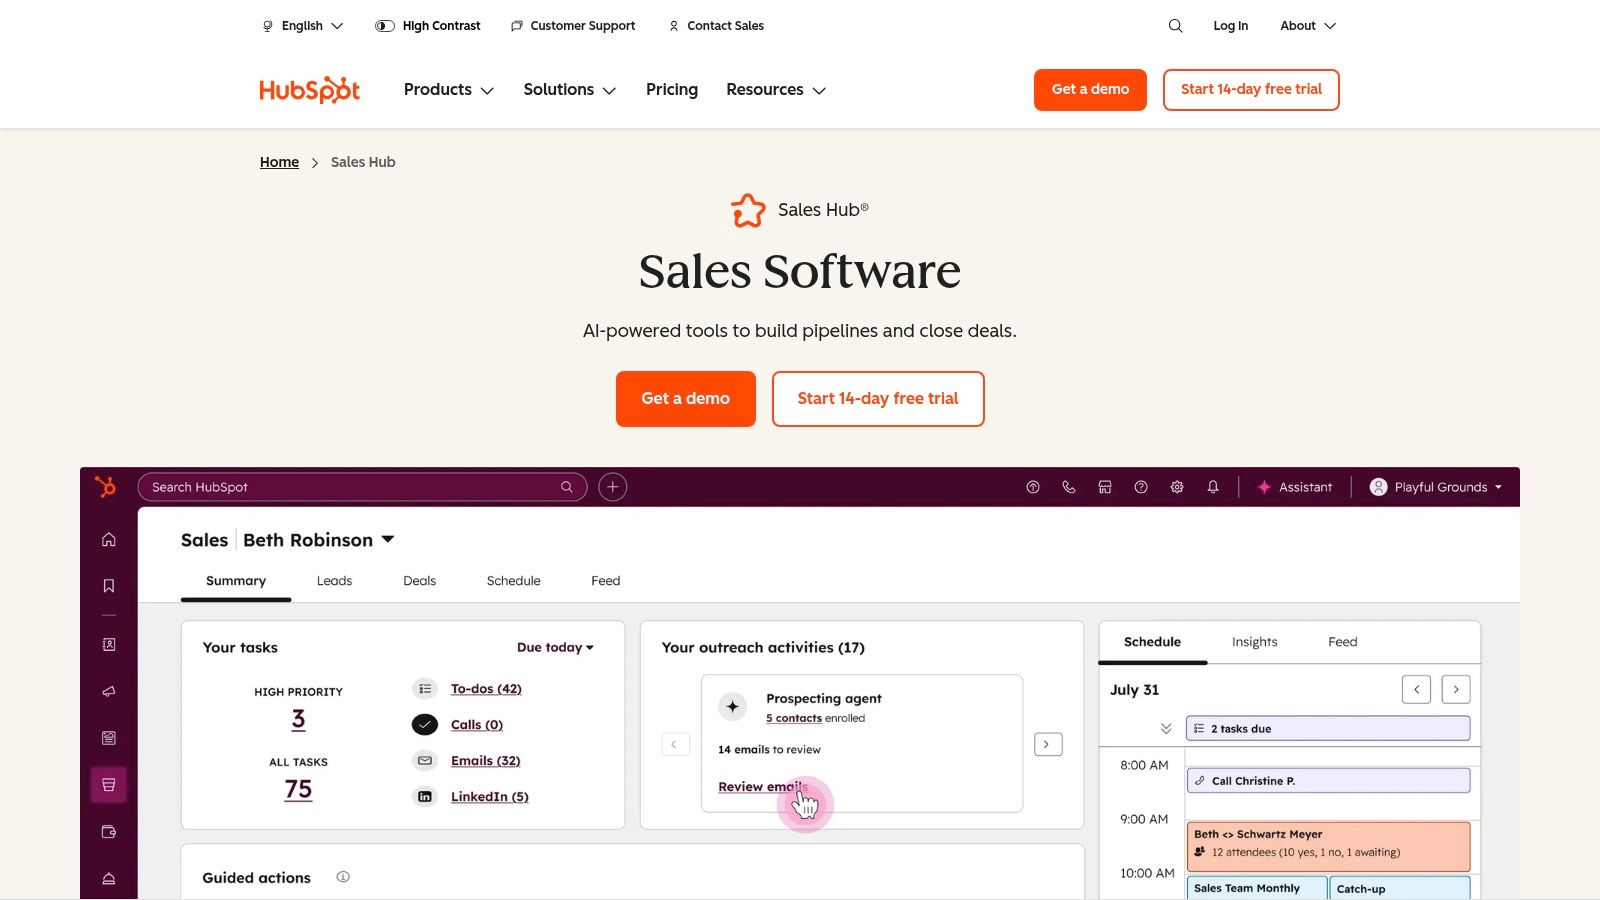Open the HubSpot Marketplace icon
The image size is (1600, 900).
pyautogui.click(x=1105, y=487)
